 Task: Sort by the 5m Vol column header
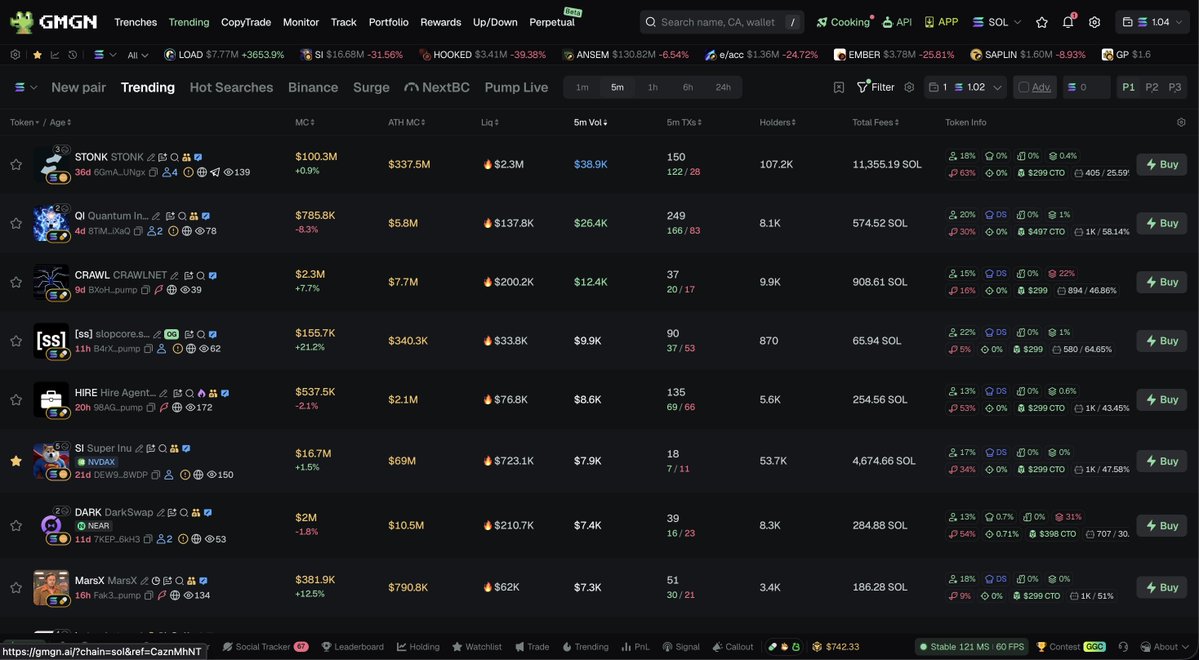coord(590,122)
